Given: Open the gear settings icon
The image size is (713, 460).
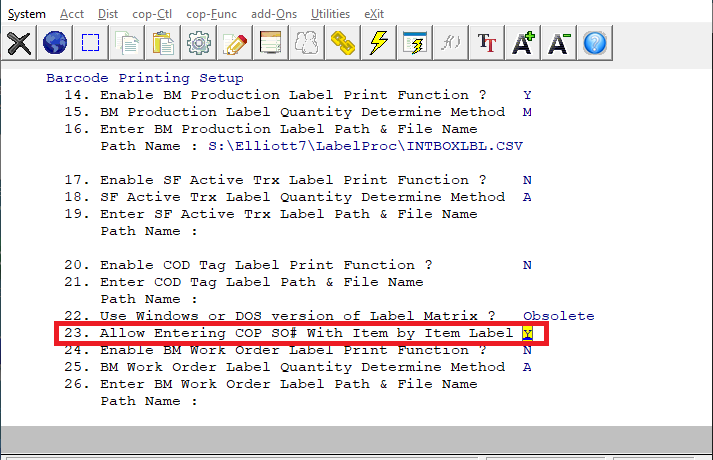Looking at the screenshot, I should tap(198, 43).
